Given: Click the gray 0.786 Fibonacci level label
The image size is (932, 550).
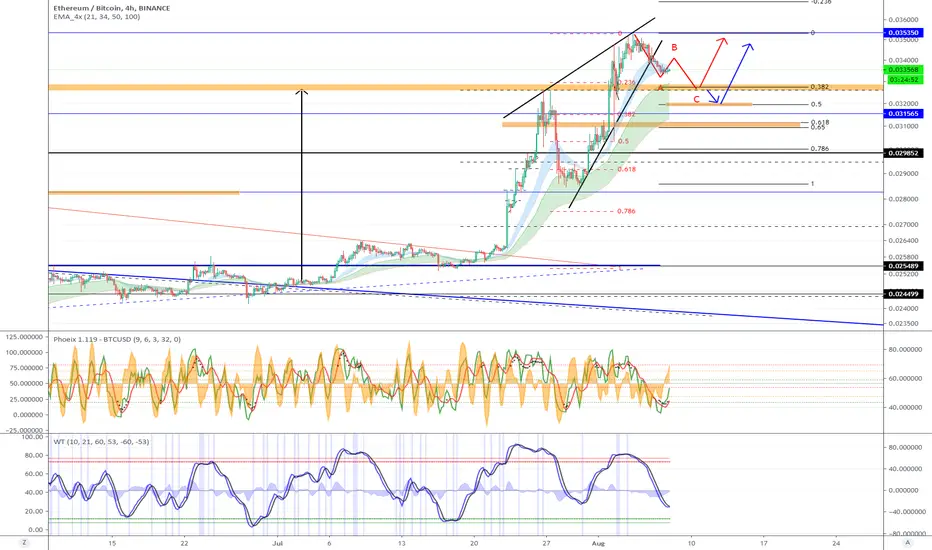Looking at the screenshot, I should (820, 149).
